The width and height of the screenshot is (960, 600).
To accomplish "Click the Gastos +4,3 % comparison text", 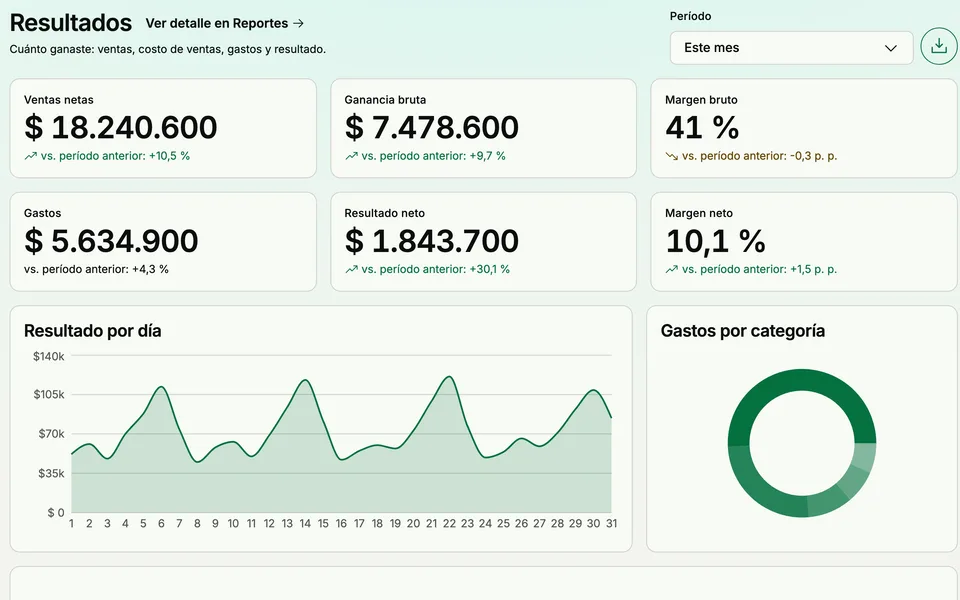I will 96,269.
